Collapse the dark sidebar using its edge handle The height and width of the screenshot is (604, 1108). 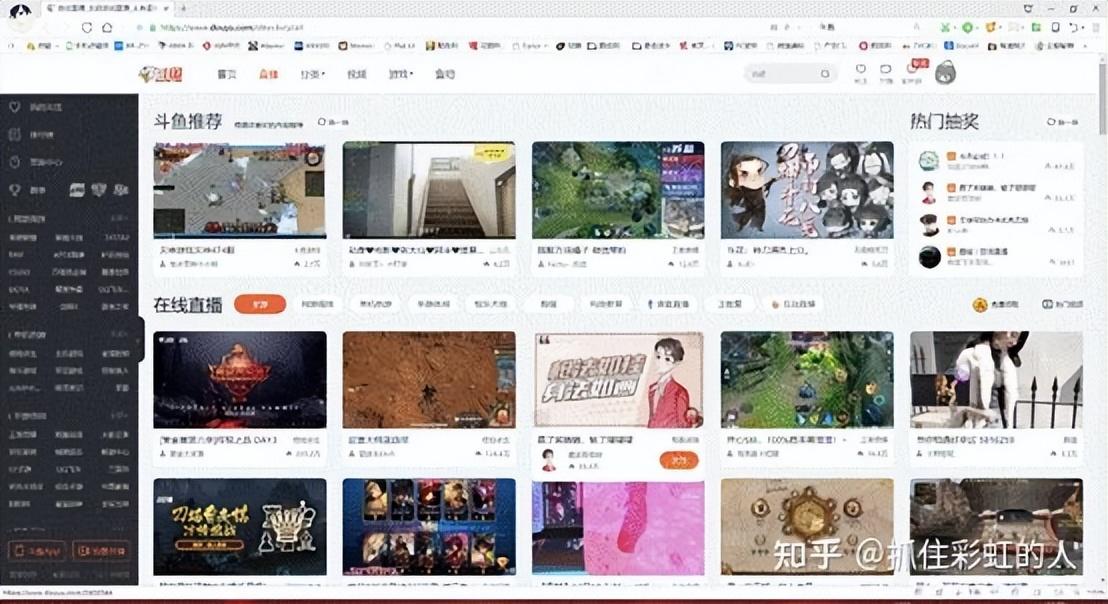pyautogui.click(x=141, y=339)
